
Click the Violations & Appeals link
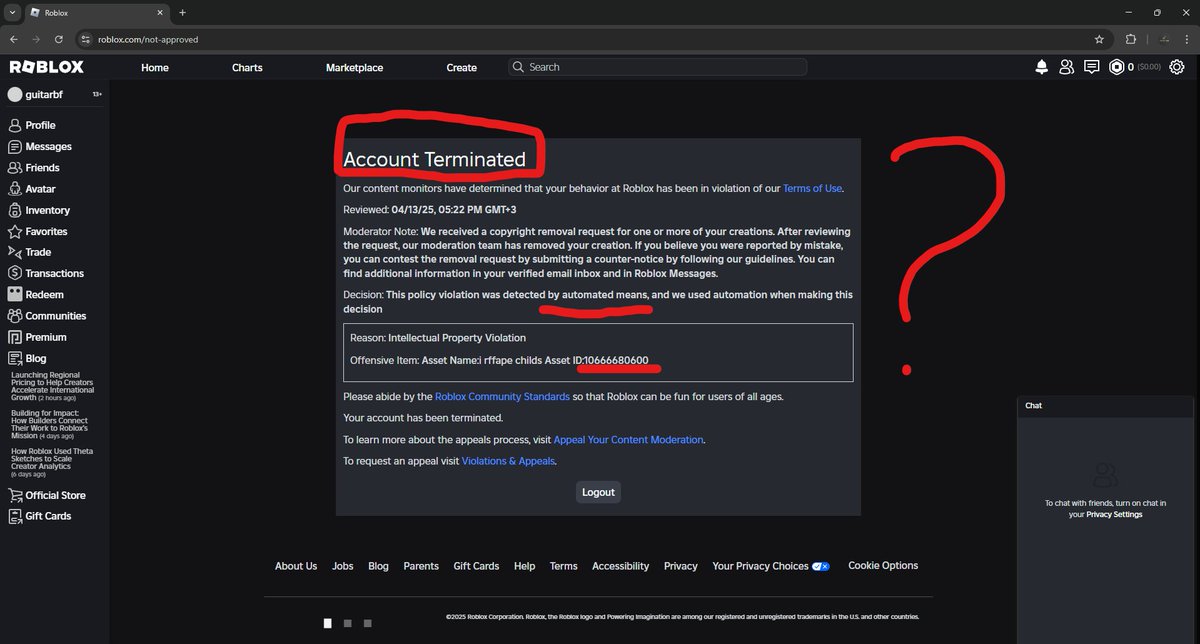508,460
